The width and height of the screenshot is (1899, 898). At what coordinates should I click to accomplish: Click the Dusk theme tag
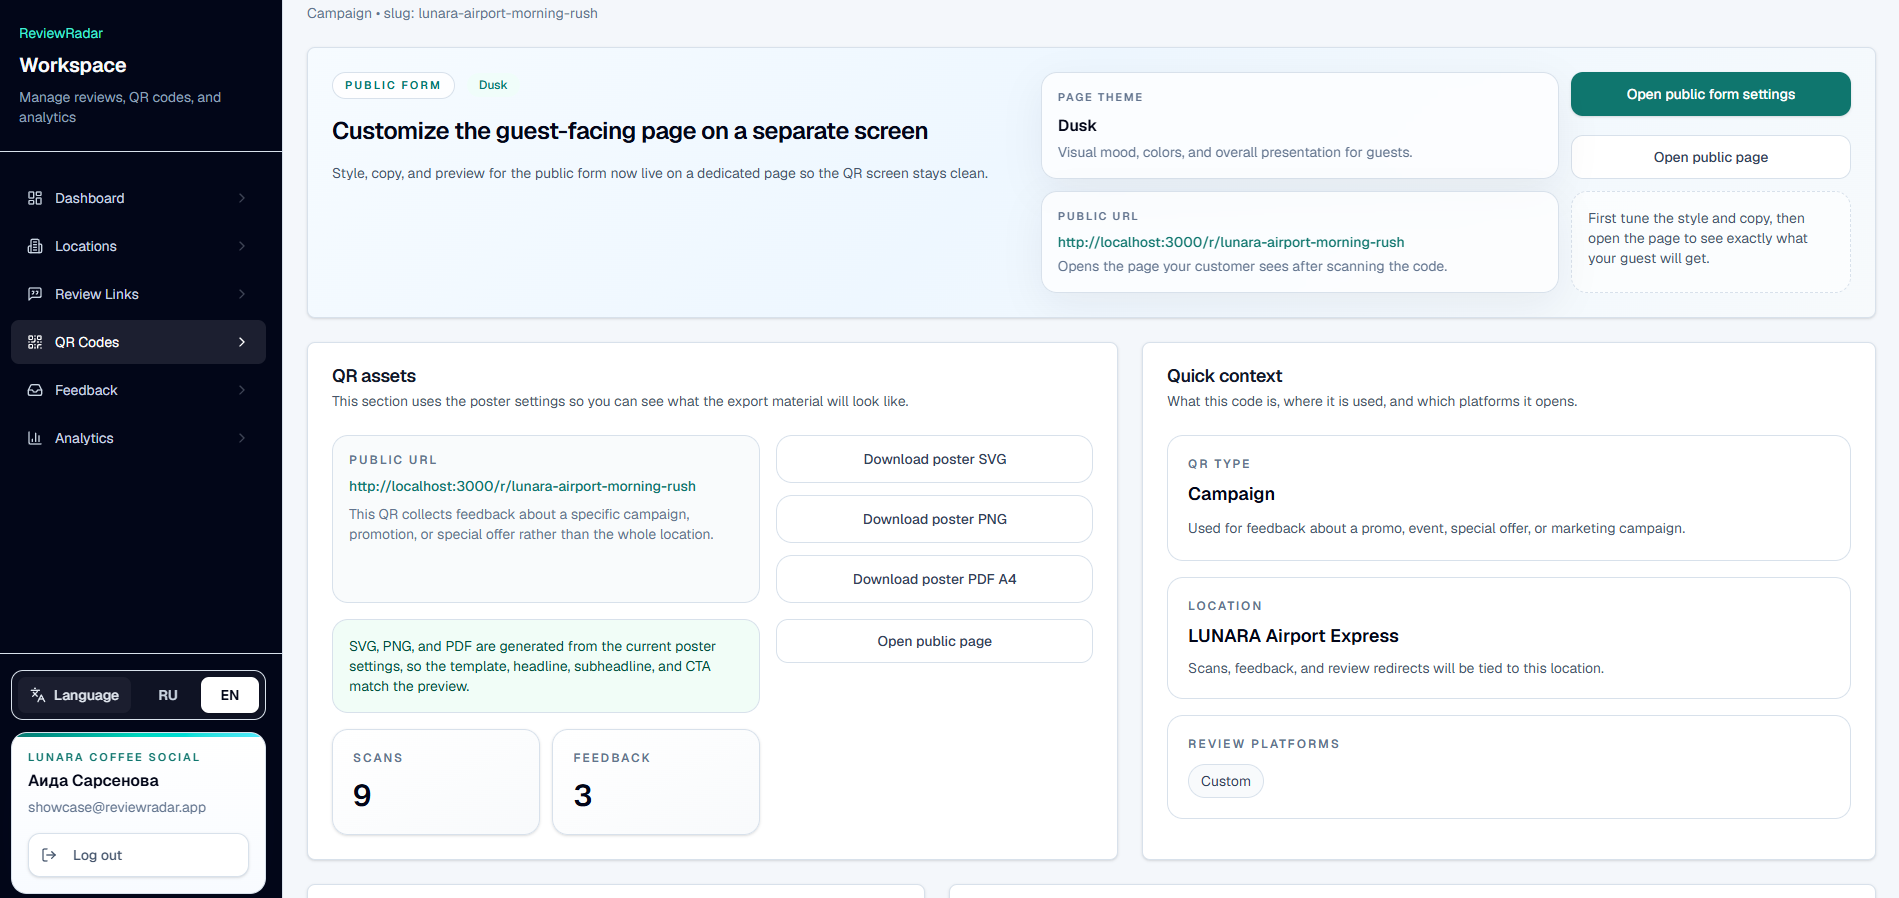[493, 85]
